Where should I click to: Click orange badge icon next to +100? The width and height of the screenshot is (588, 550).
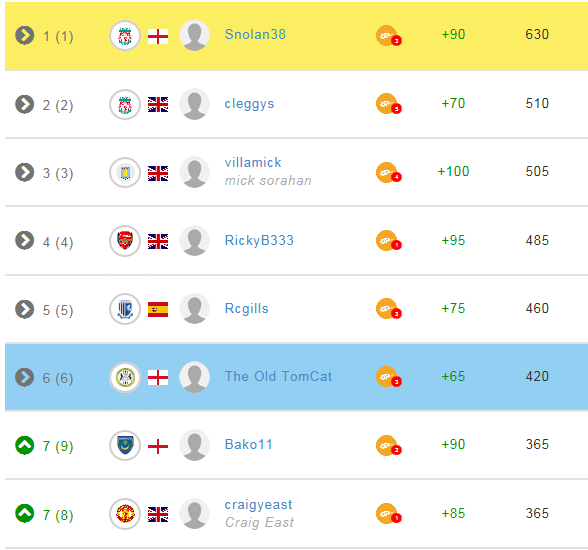pos(388,172)
